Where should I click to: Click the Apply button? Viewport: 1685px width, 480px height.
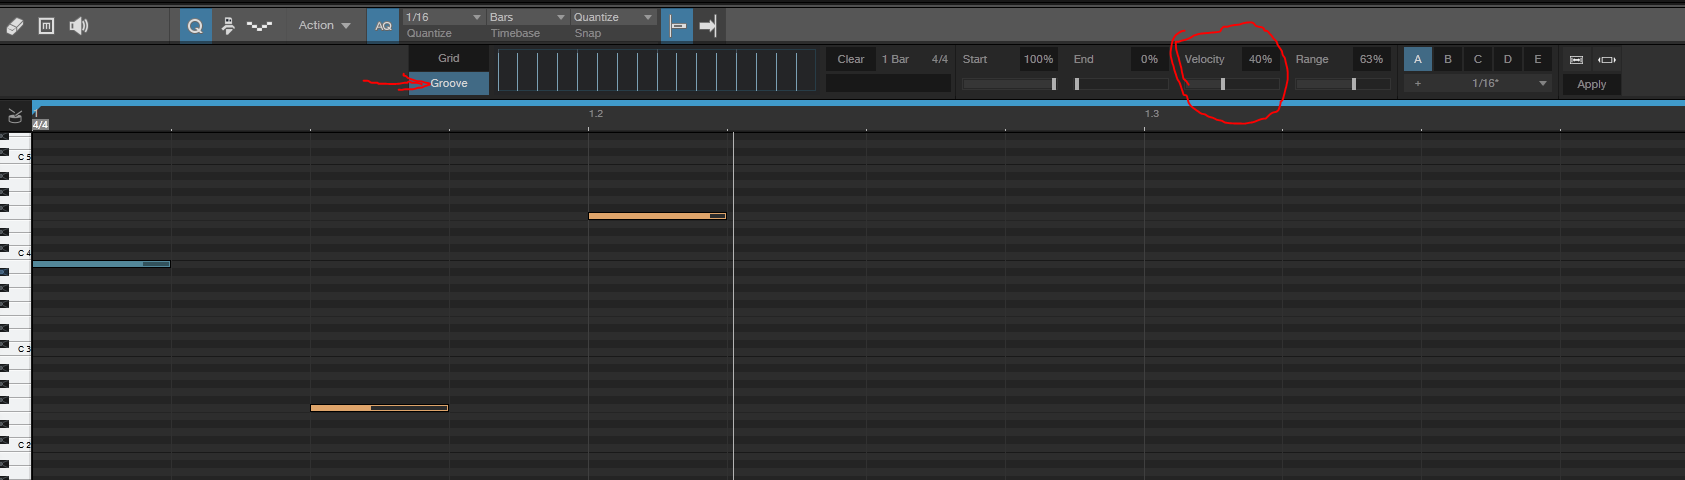pyautogui.click(x=1591, y=84)
